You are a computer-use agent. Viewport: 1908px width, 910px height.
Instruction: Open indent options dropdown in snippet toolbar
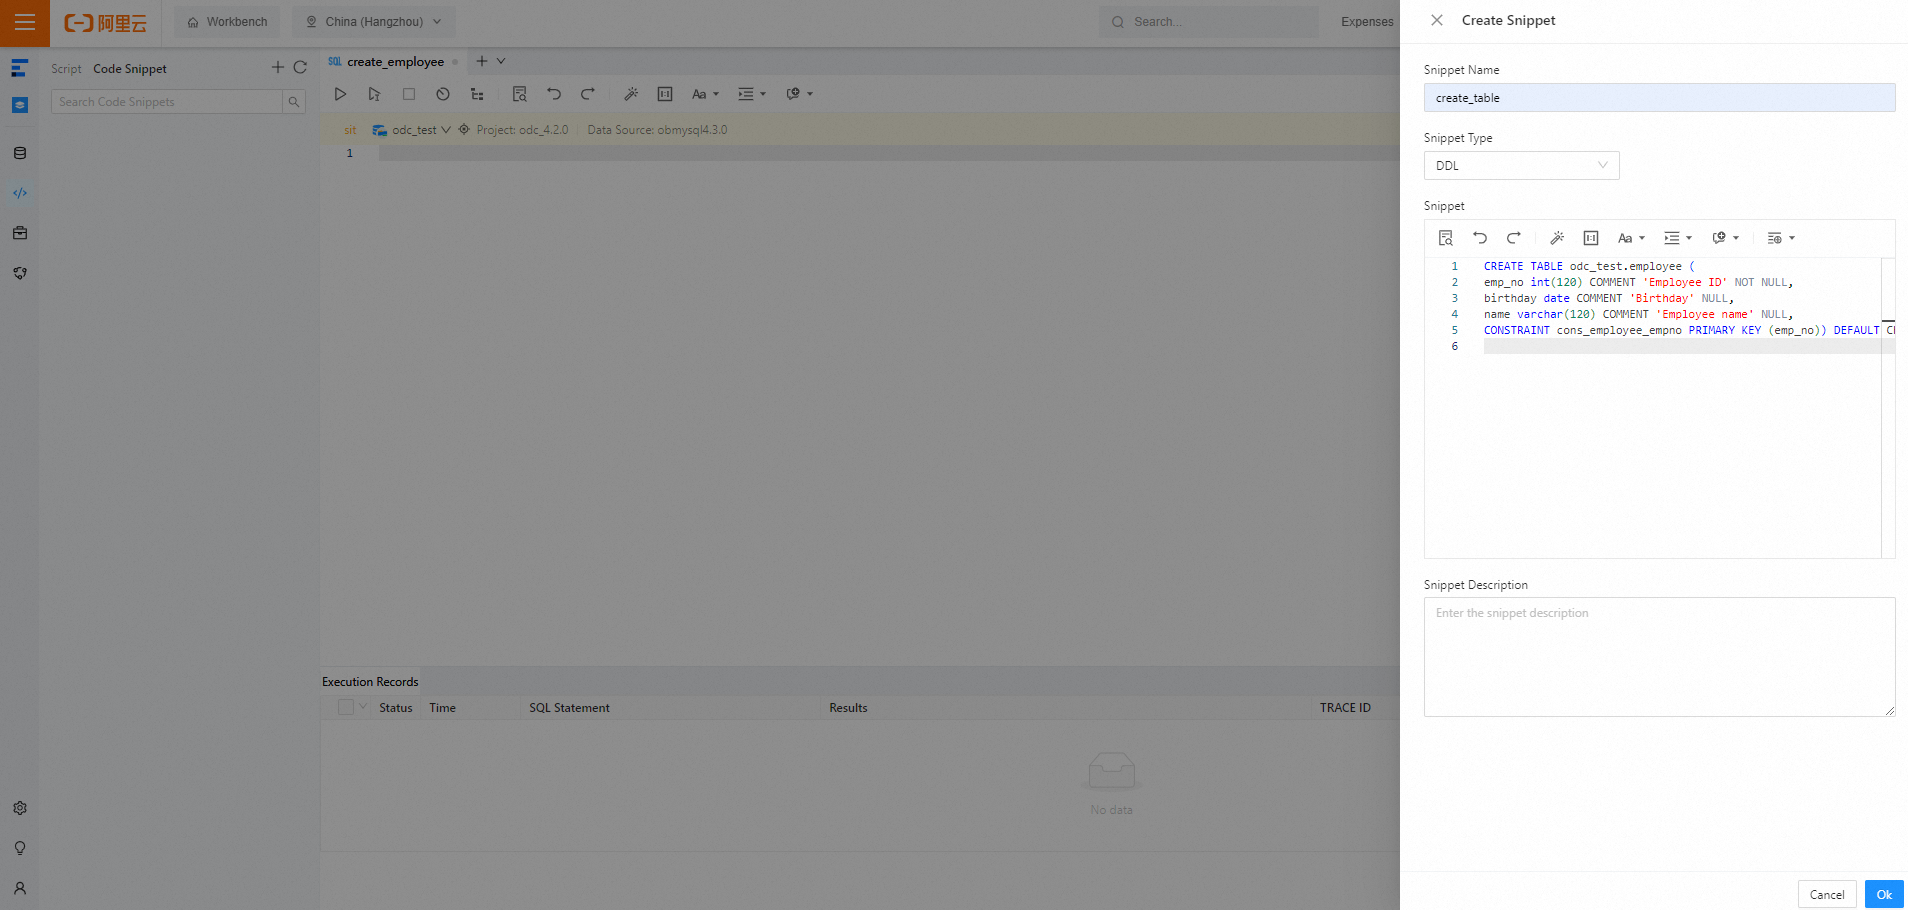(1677, 238)
